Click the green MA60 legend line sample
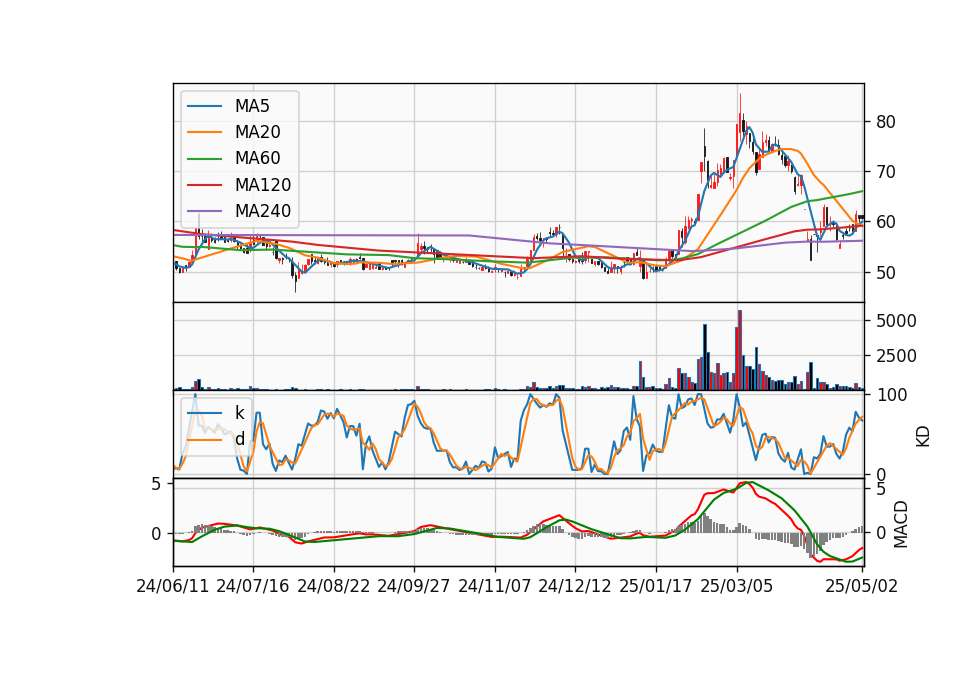 coord(204,159)
